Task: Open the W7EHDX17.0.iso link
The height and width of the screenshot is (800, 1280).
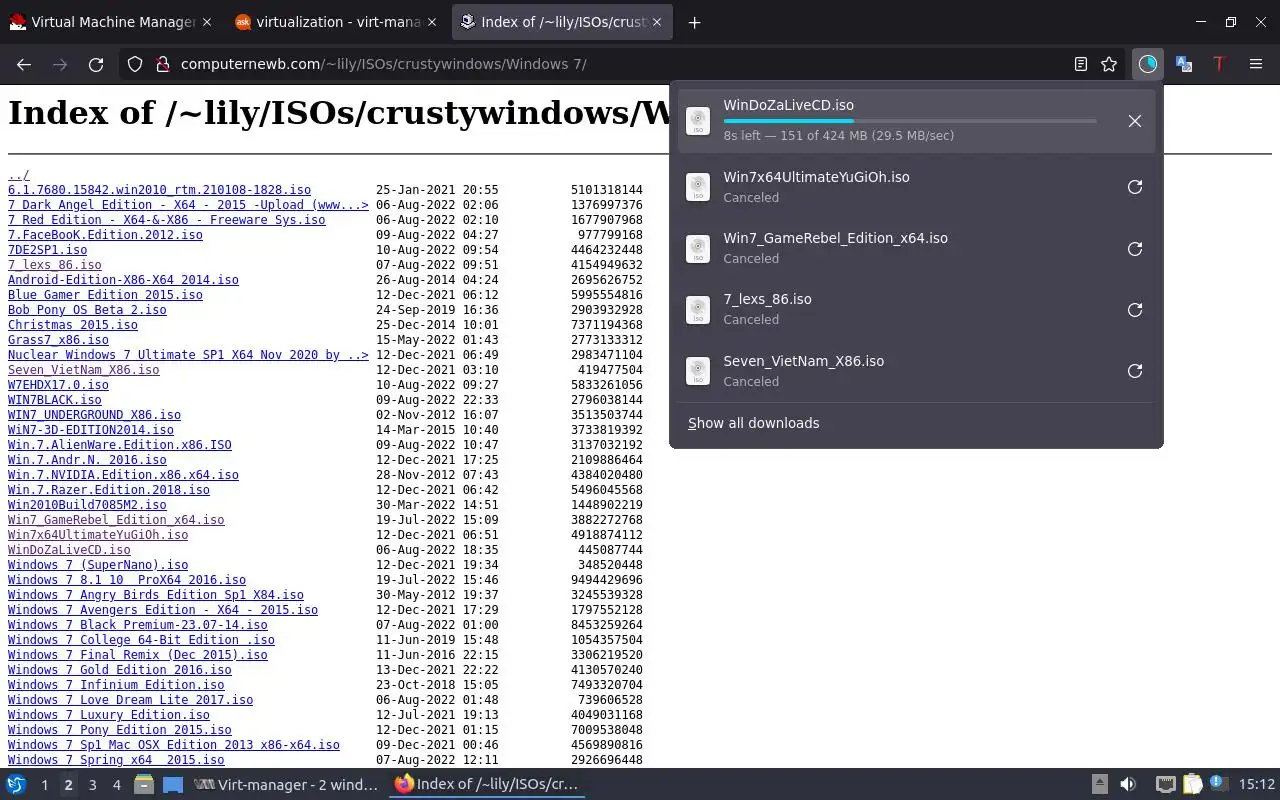Action: pos(58,385)
